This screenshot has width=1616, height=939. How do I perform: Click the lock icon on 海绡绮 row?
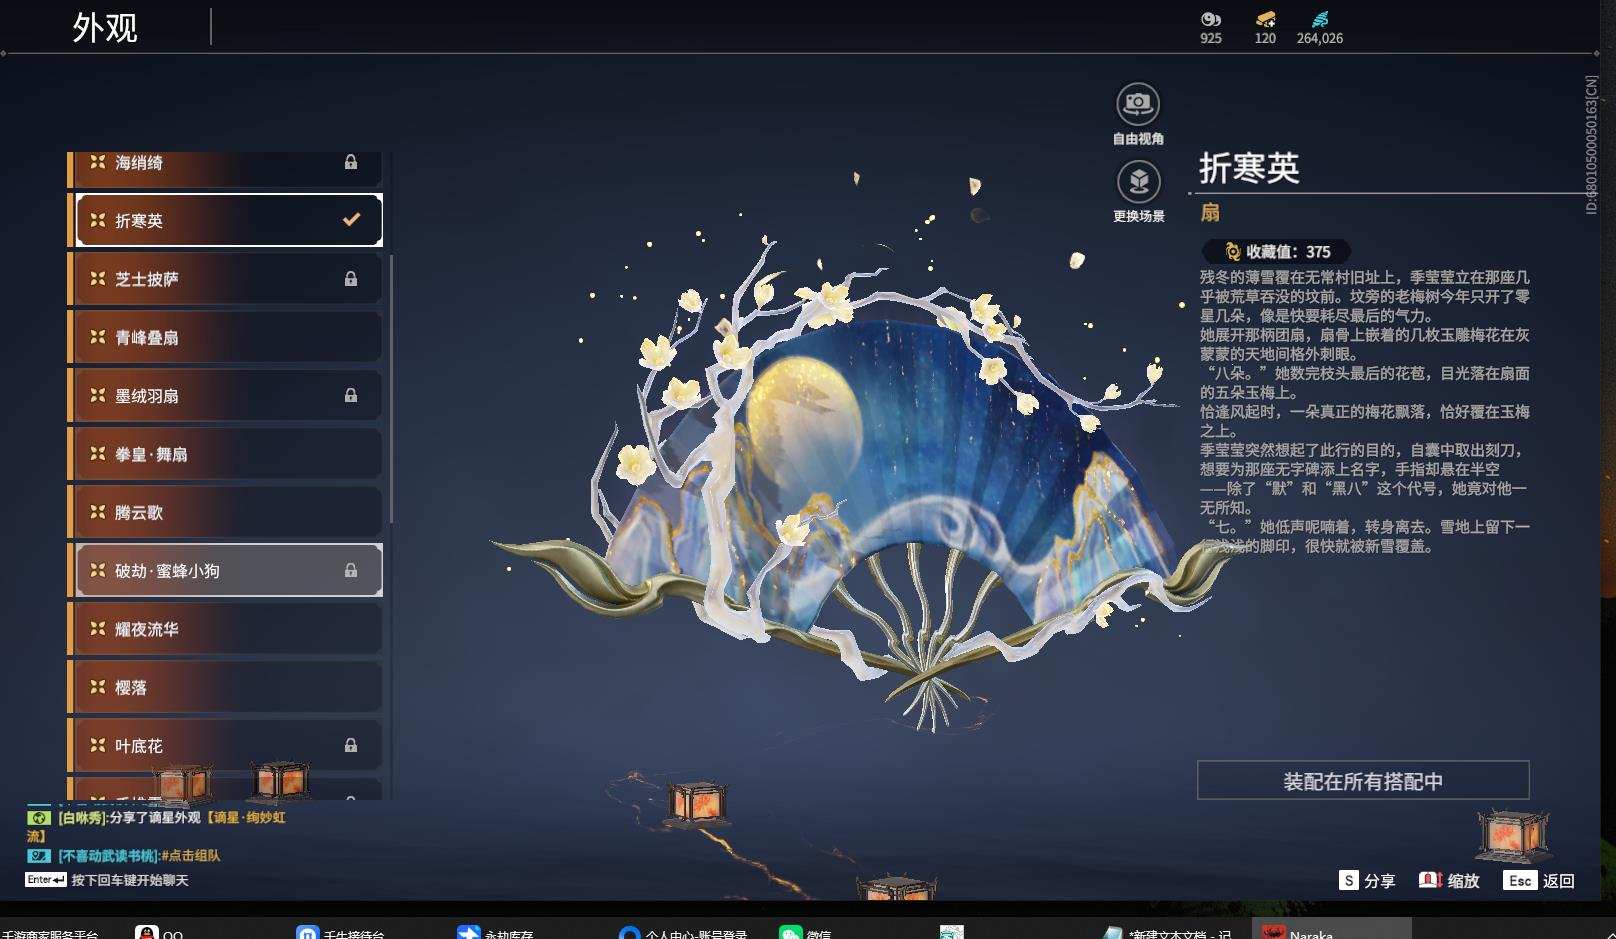click(x=351, y=162)
